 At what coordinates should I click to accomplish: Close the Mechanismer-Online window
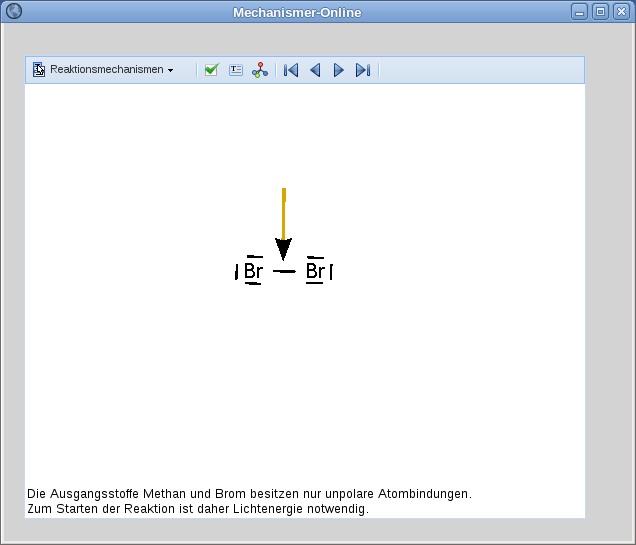620,12
